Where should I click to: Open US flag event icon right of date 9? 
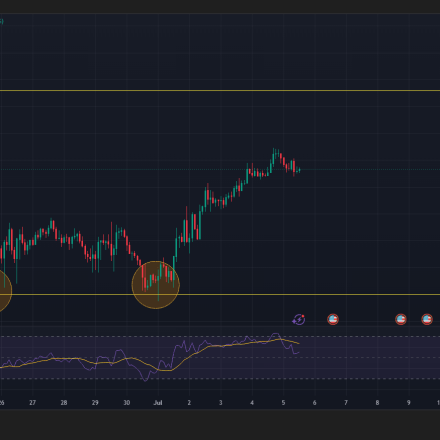427,319
